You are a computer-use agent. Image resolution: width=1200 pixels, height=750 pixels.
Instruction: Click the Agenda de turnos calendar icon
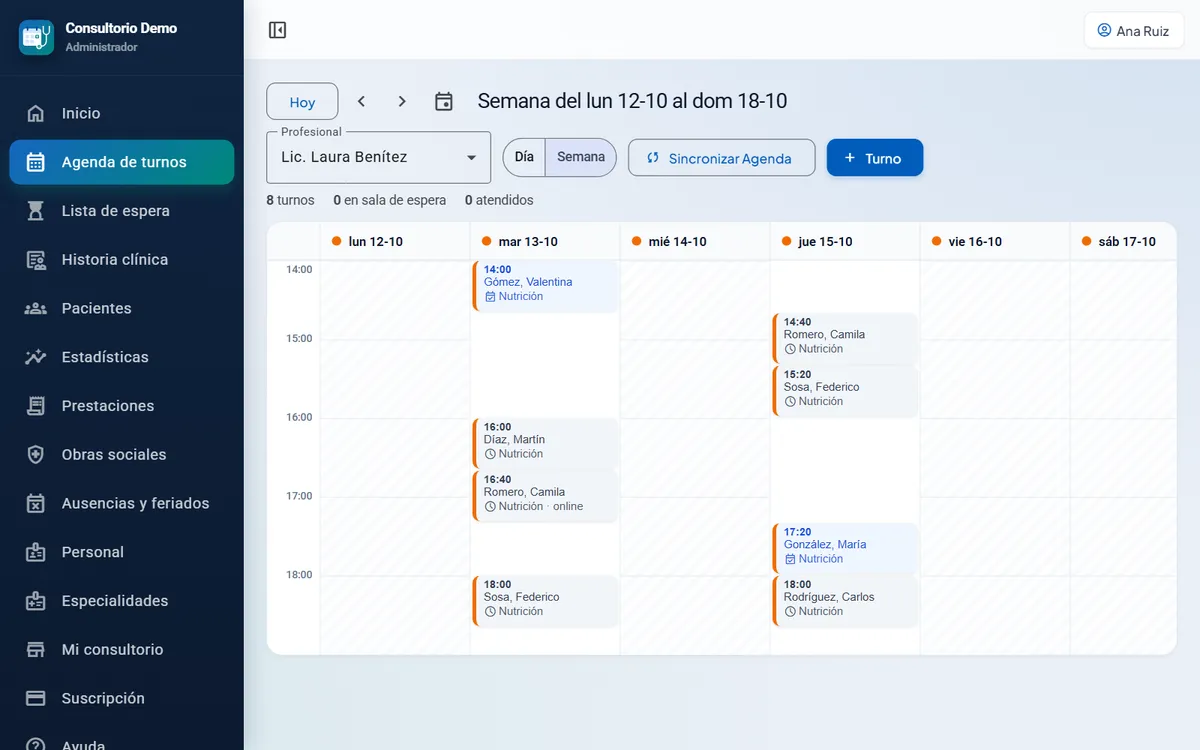tap(36, 162)
